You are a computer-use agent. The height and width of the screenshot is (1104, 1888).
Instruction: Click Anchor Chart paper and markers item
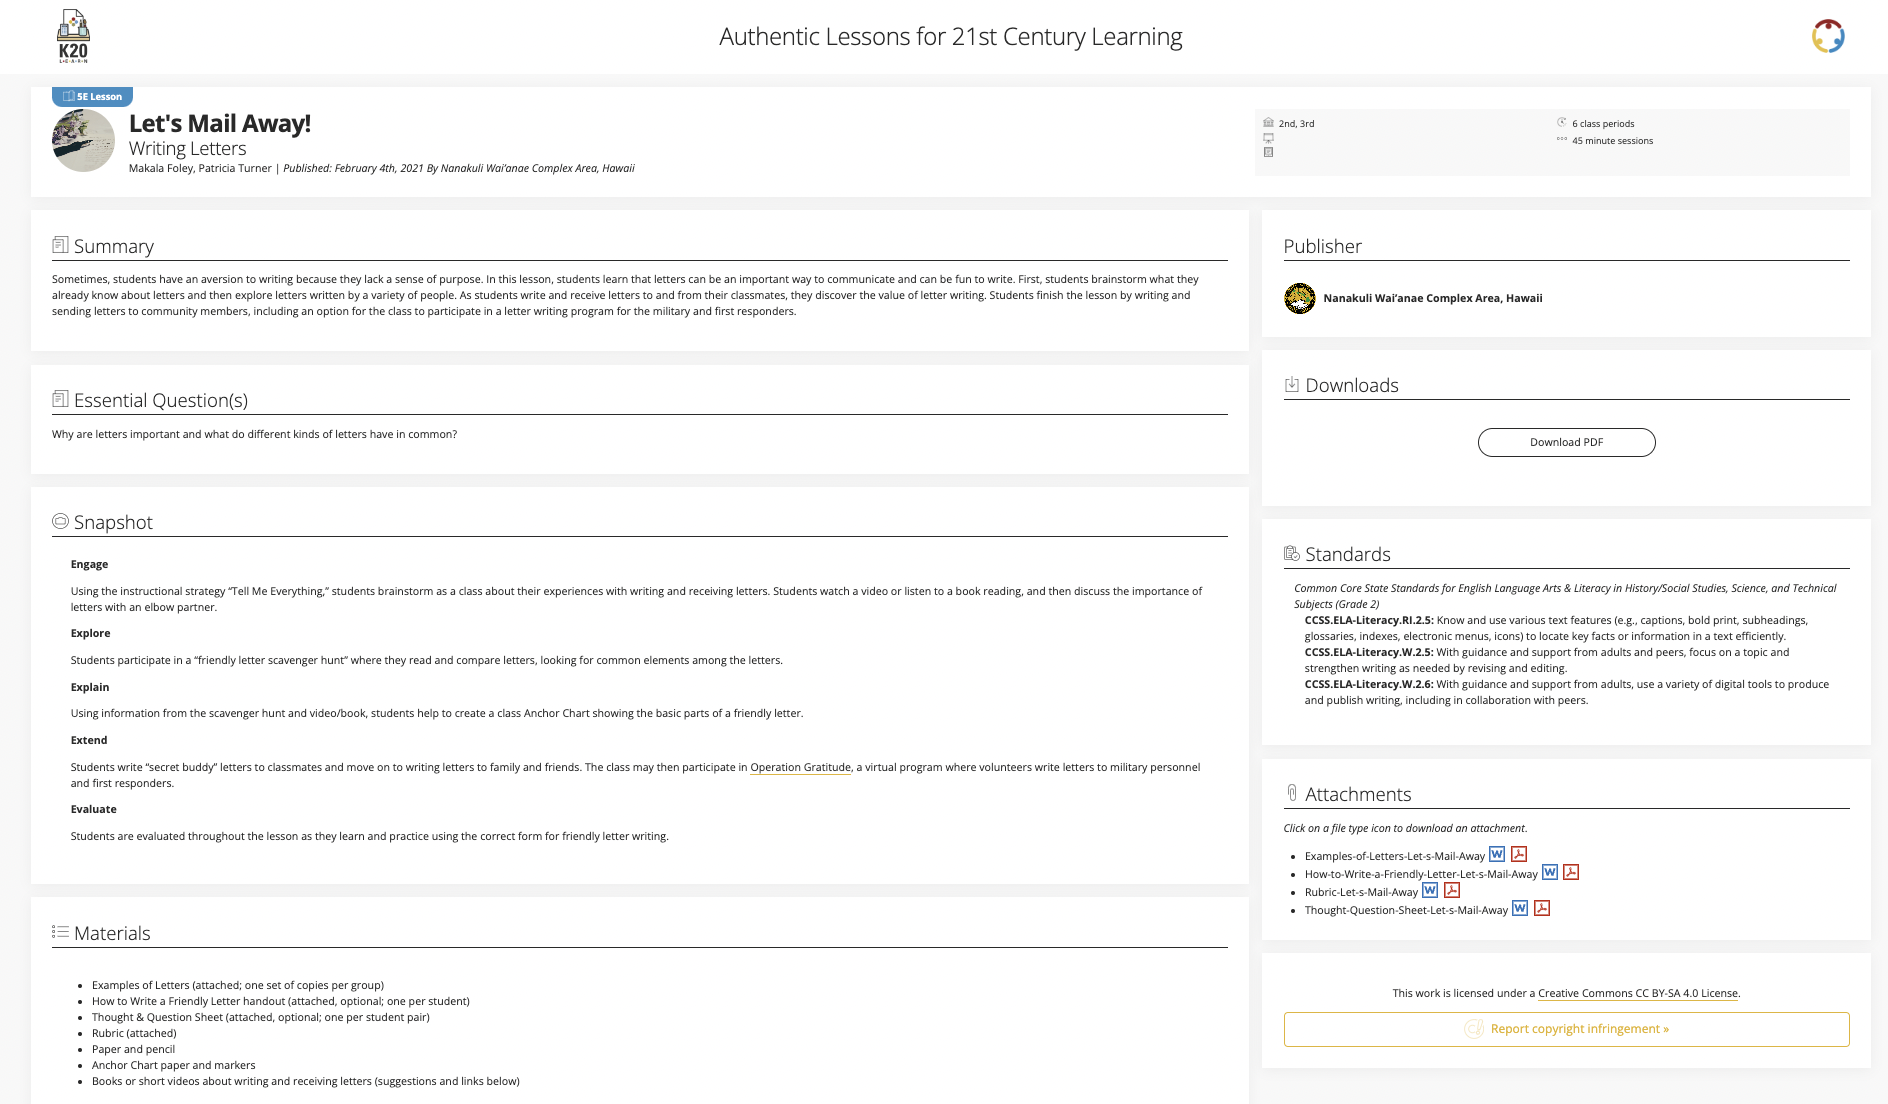point(174,1065)
